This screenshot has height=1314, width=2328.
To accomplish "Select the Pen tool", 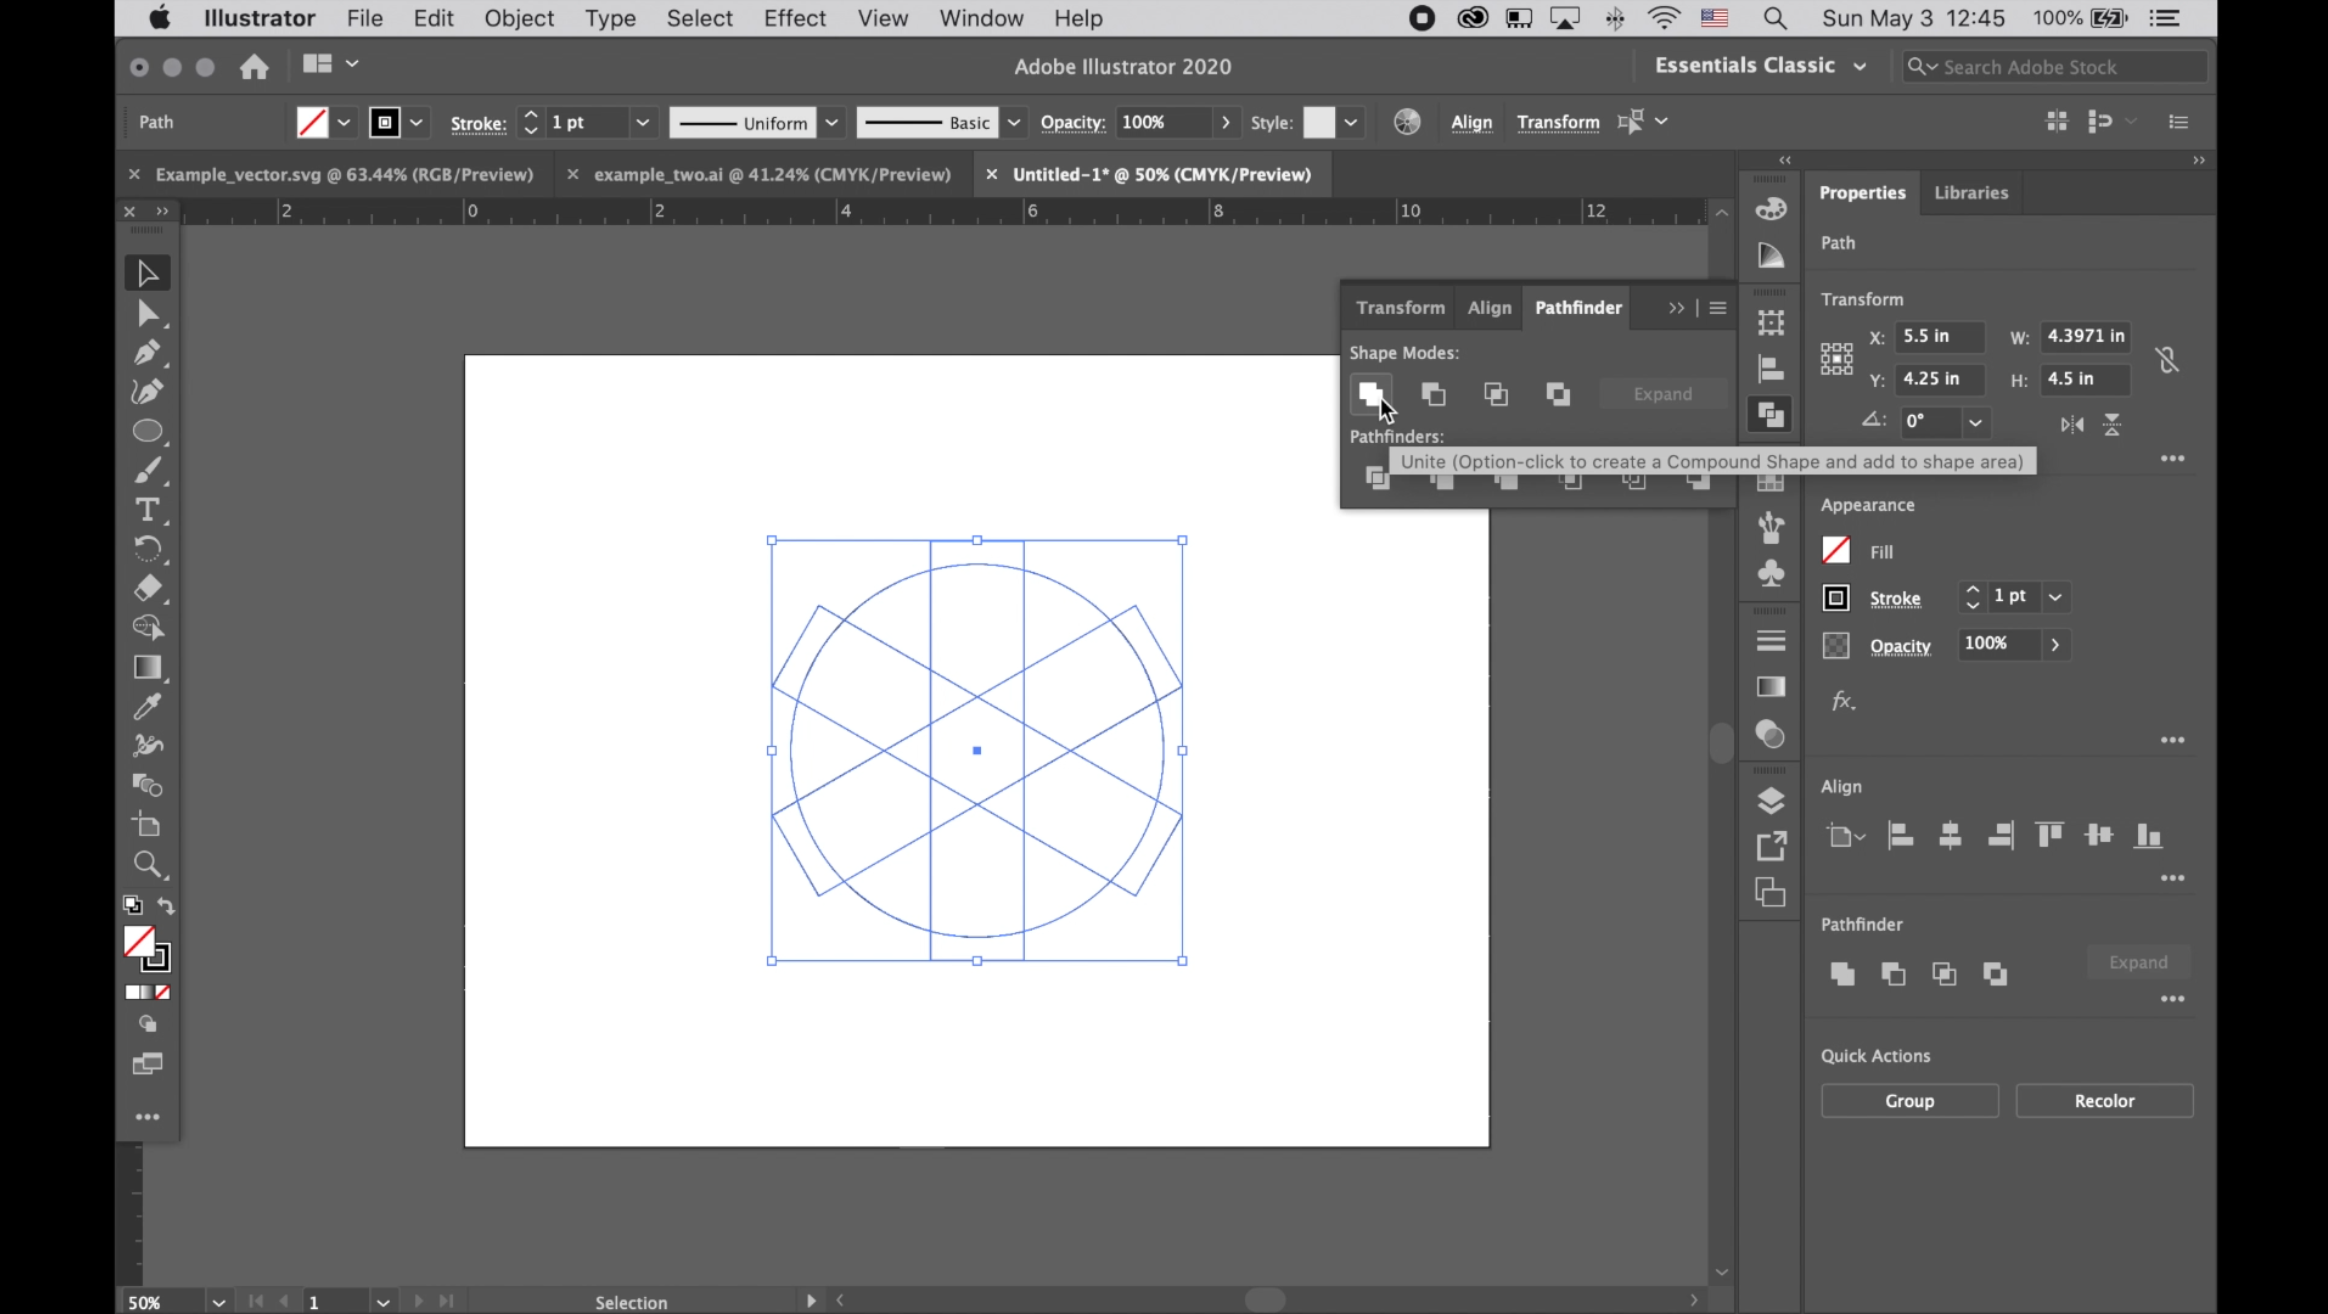I will click(147, 352).
